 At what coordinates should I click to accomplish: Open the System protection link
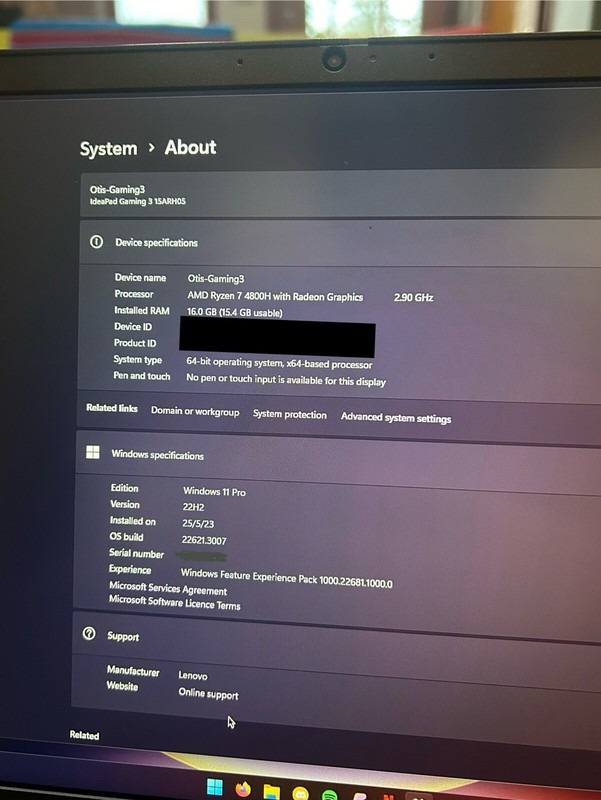(x=290, y=414)
